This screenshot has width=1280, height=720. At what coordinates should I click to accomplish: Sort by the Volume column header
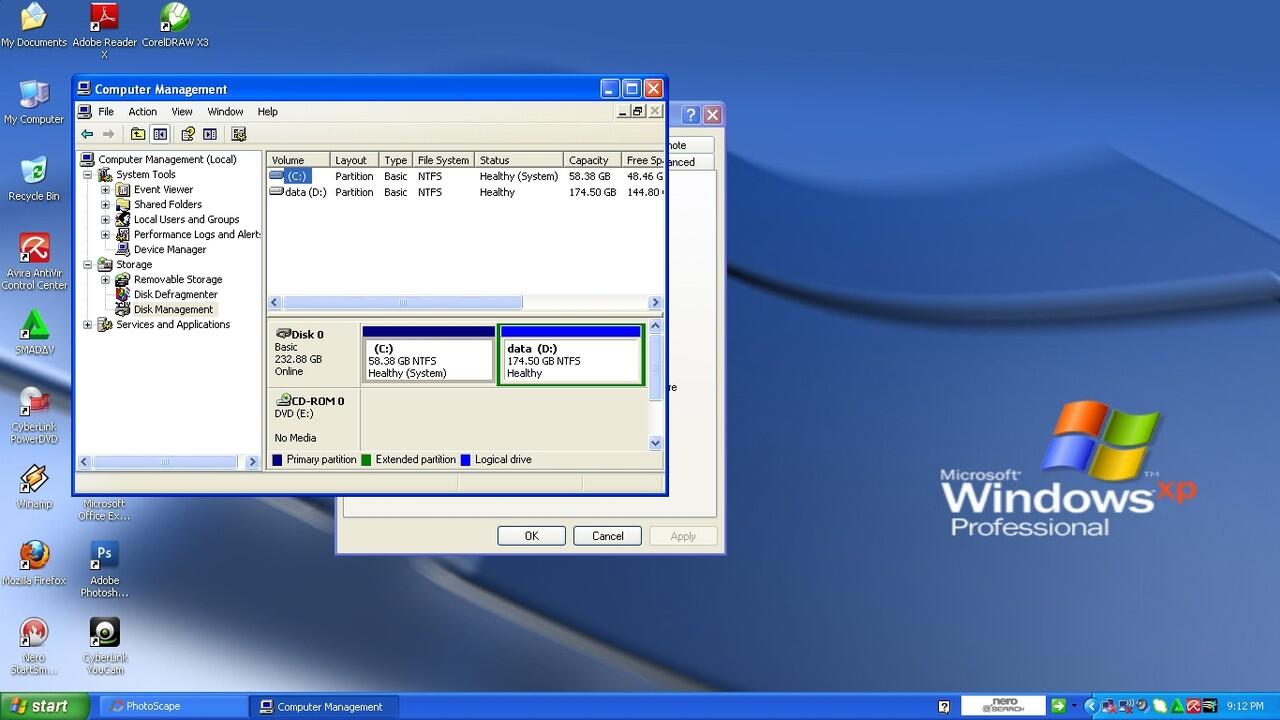298,160
